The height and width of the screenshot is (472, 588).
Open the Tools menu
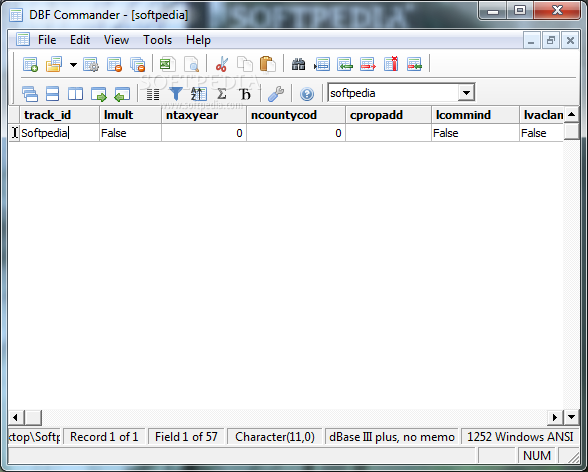tap(158, 40)
